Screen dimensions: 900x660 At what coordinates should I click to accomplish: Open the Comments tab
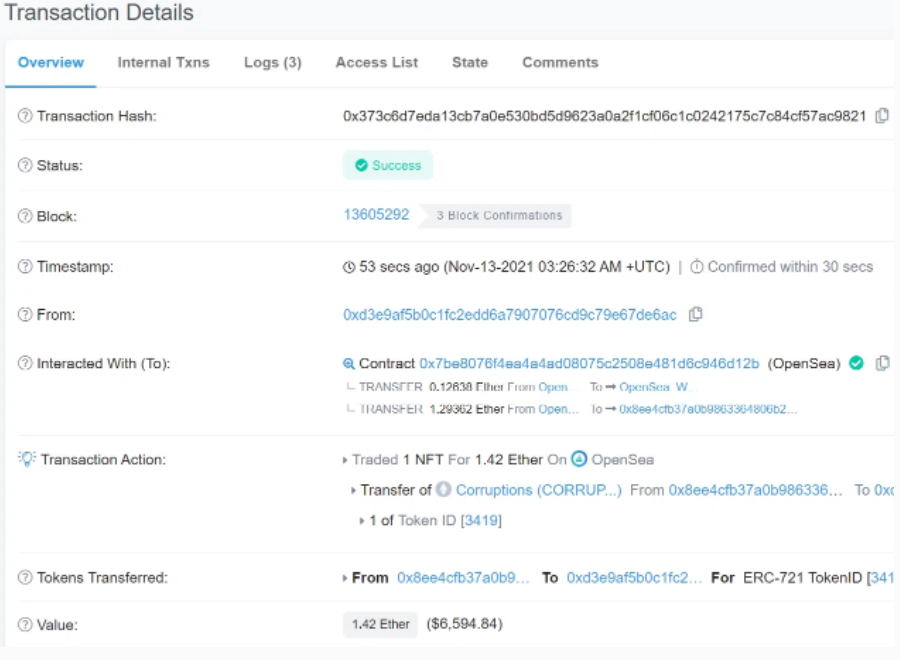pos(560,62)
